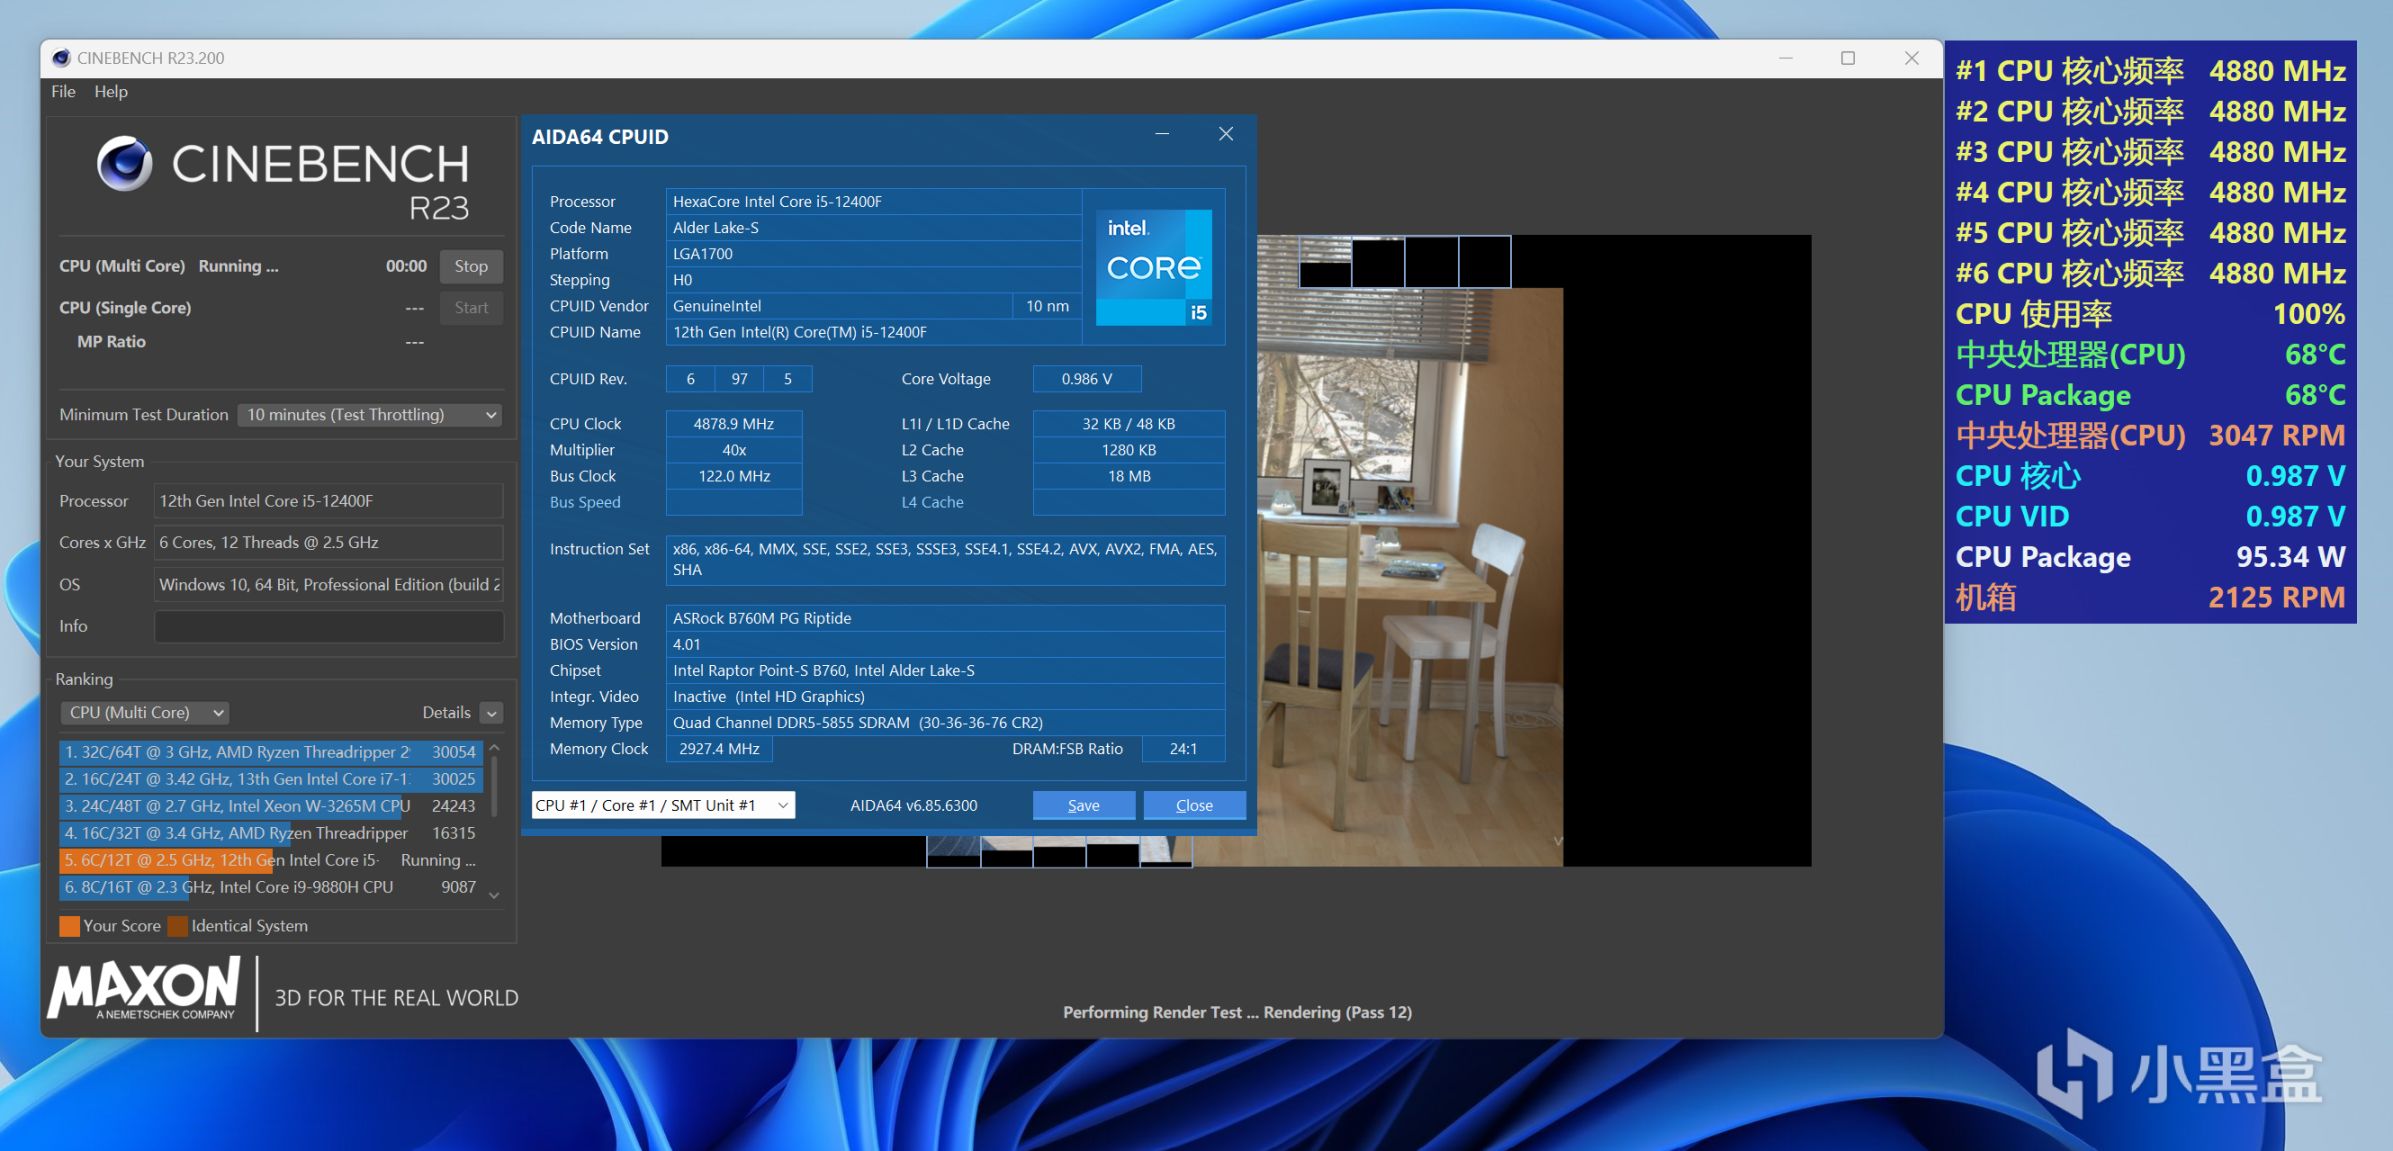Click the Cinebench logo icon in title bar
This screenshot has height=1151, width=2393.
pos(61,58)
